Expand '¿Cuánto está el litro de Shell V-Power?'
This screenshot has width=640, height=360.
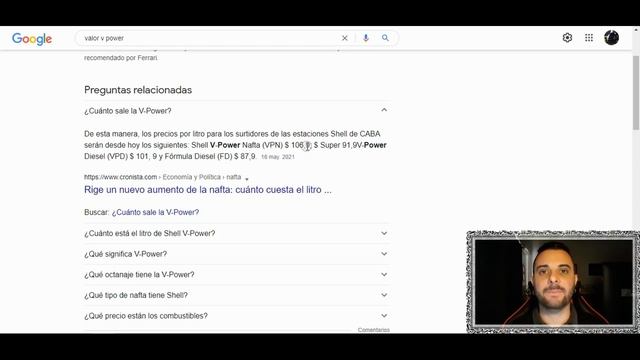(237, 233)
